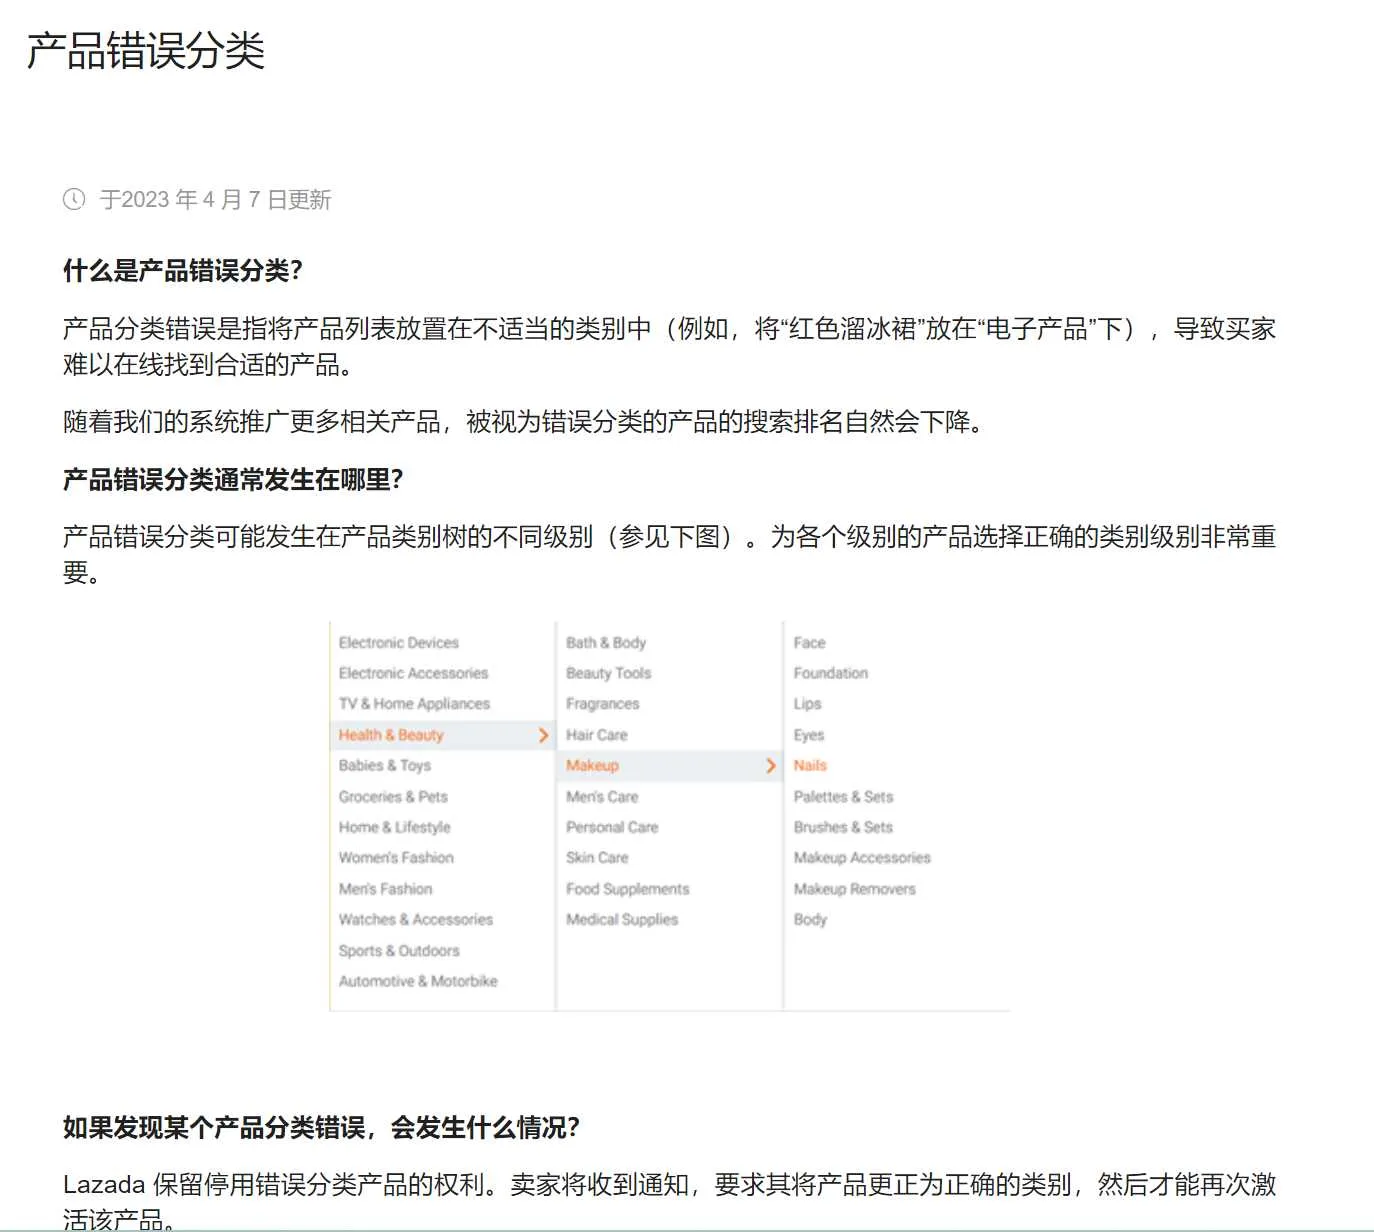Select the Nails subcategory
Image resolution: width=1374 pixels, height=1232 pixels.
[809, 765]
